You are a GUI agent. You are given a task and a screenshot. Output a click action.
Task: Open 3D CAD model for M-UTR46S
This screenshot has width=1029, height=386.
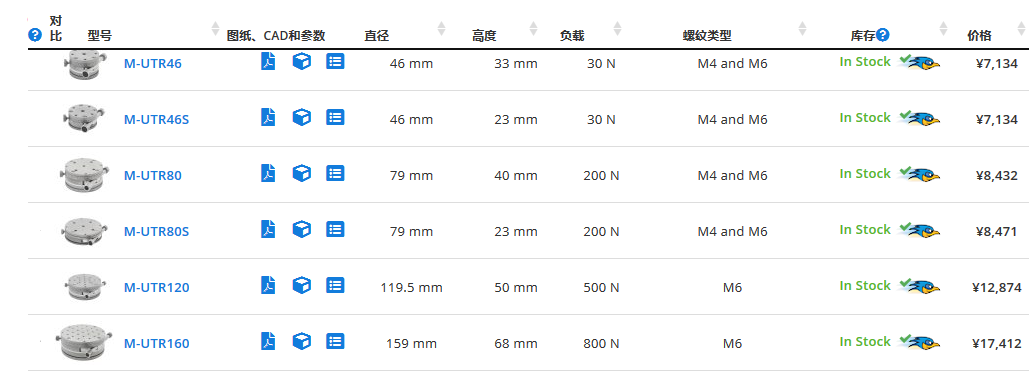(x=301, y=118)
